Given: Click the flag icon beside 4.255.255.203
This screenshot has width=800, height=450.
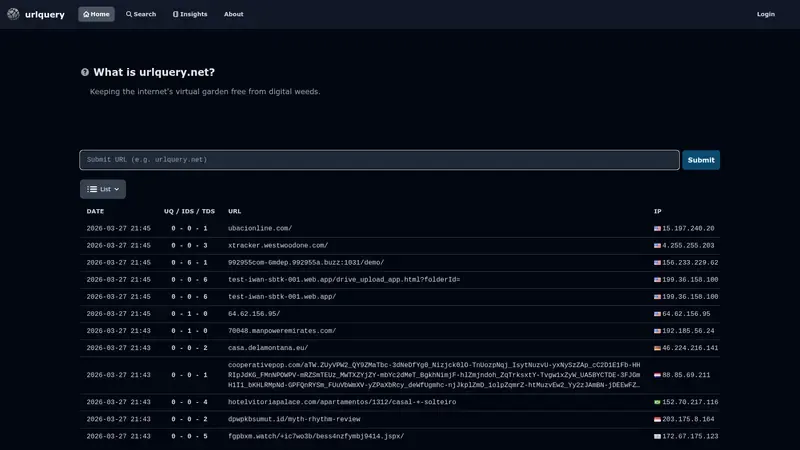Looking at the screenshot, I should tap(657, 245).
